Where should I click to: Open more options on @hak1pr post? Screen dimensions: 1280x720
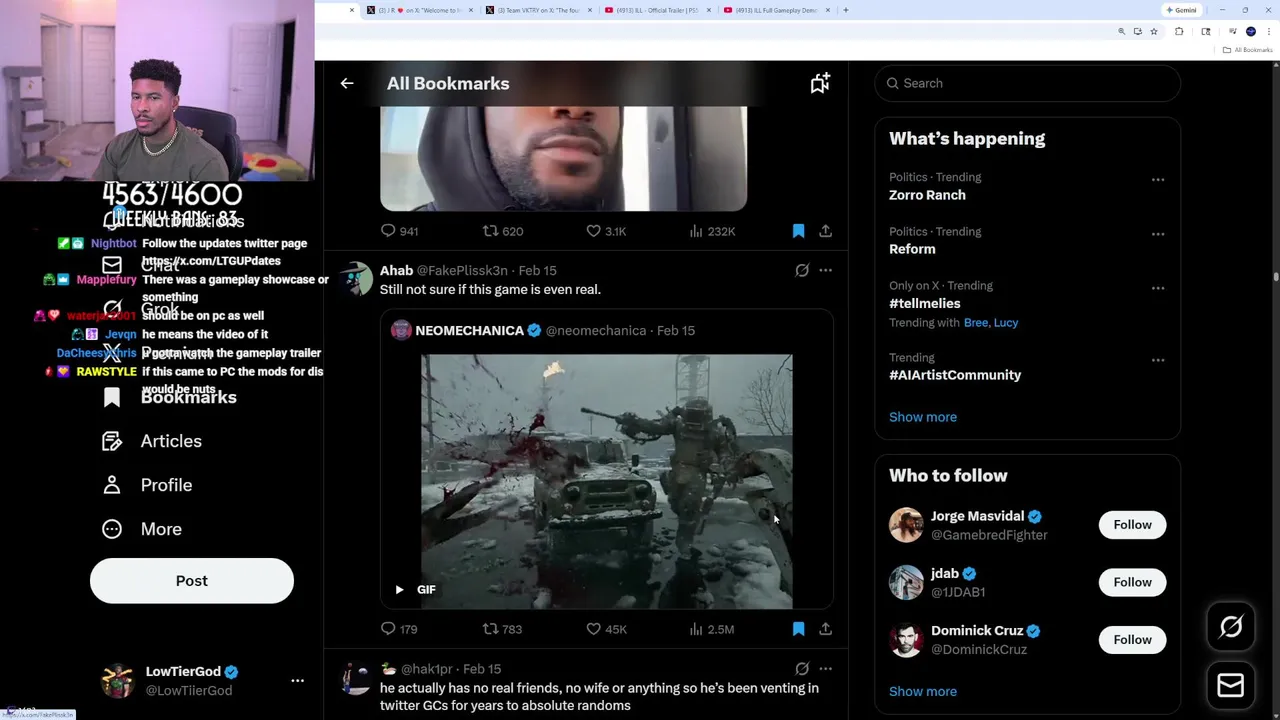click(x=825, y=669)
